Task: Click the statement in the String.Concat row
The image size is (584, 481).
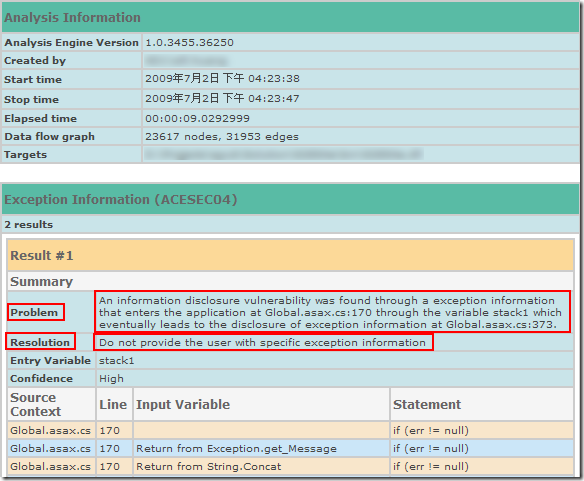Action: tap(431, 466)
